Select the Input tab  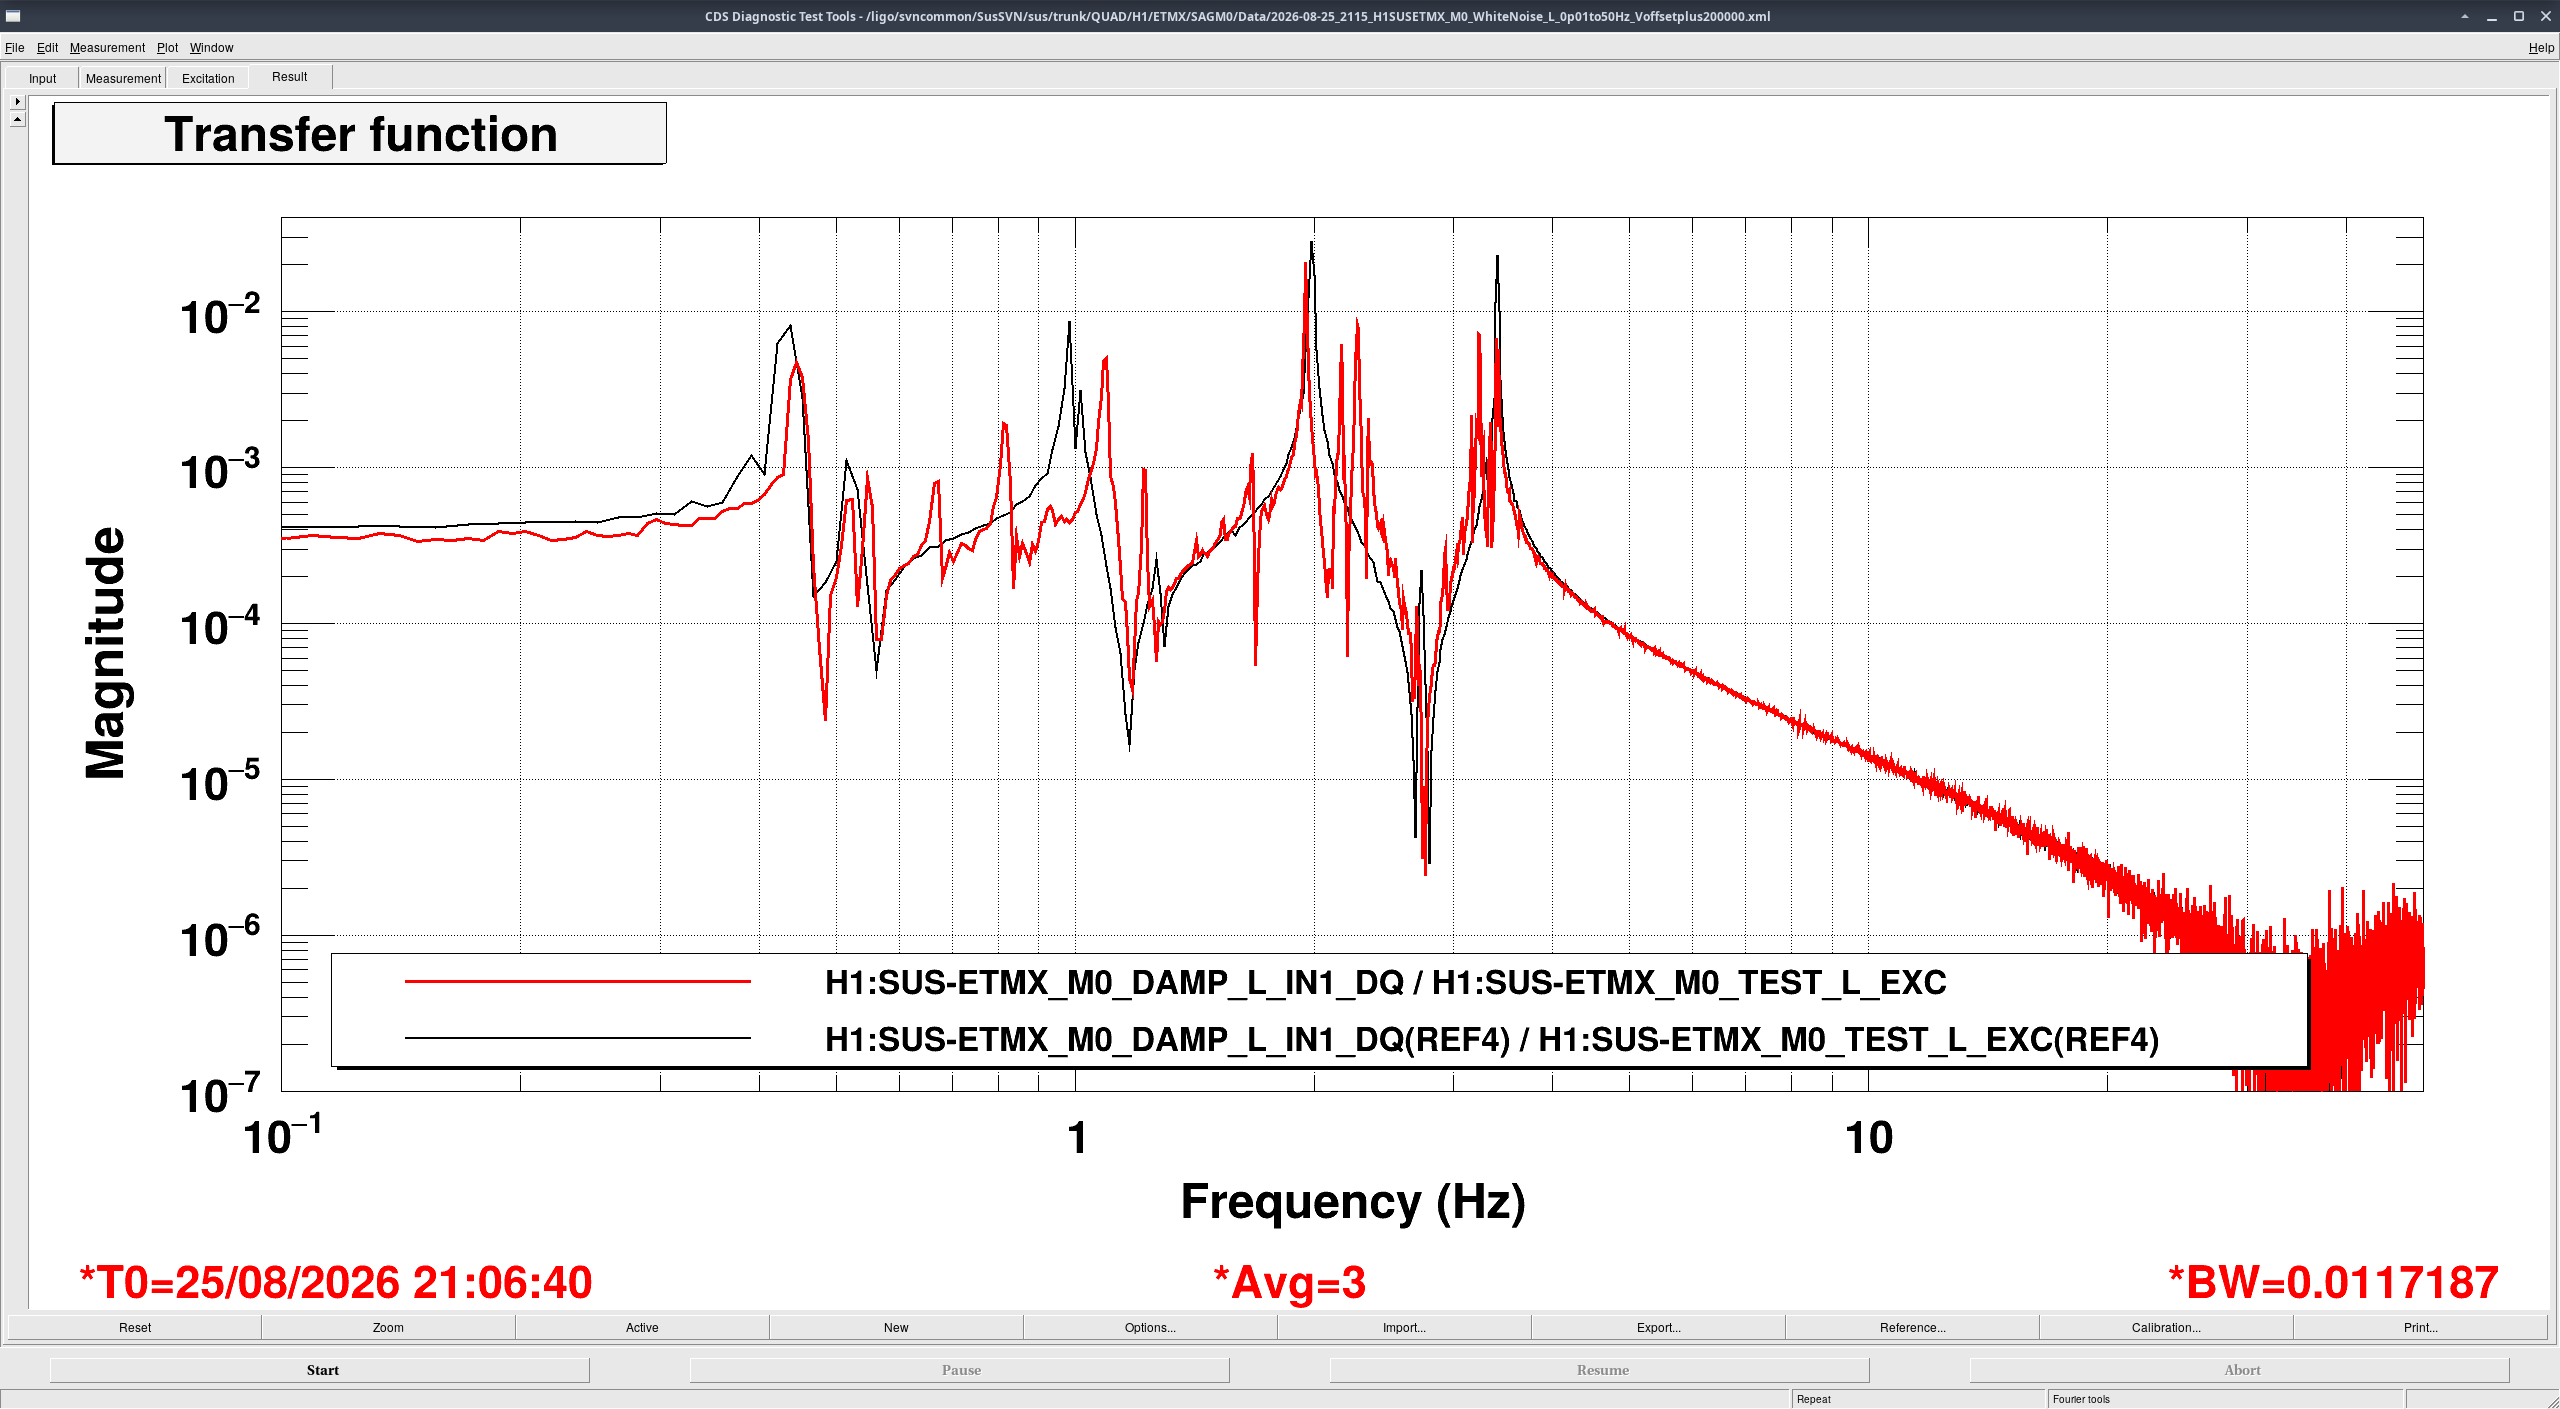42,78
